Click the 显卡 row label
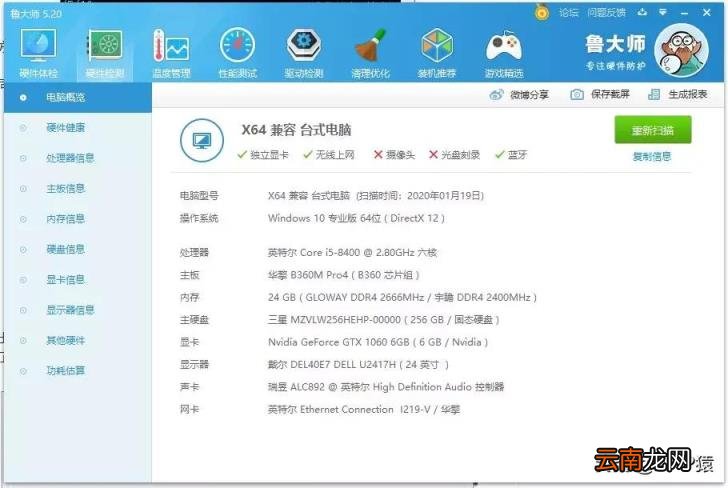728x488 pixels. [x=189, y=342]
